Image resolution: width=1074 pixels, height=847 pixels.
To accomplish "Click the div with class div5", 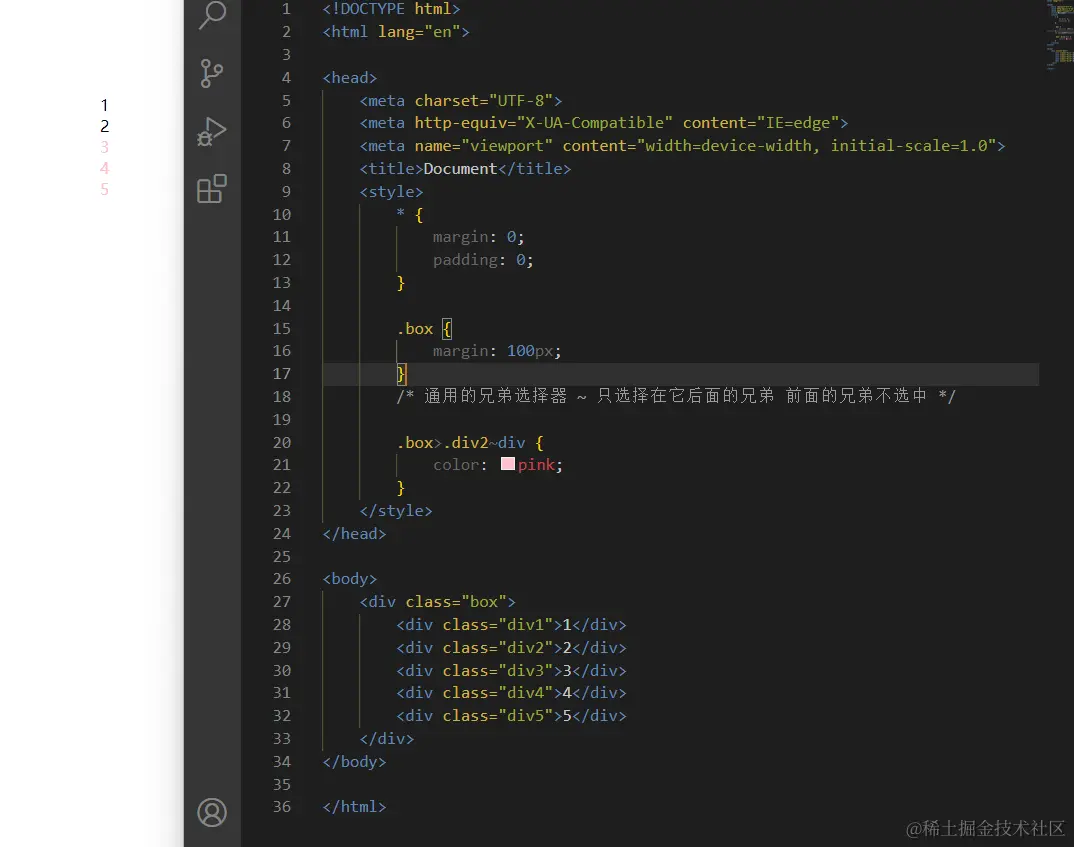I will point(511,716).
